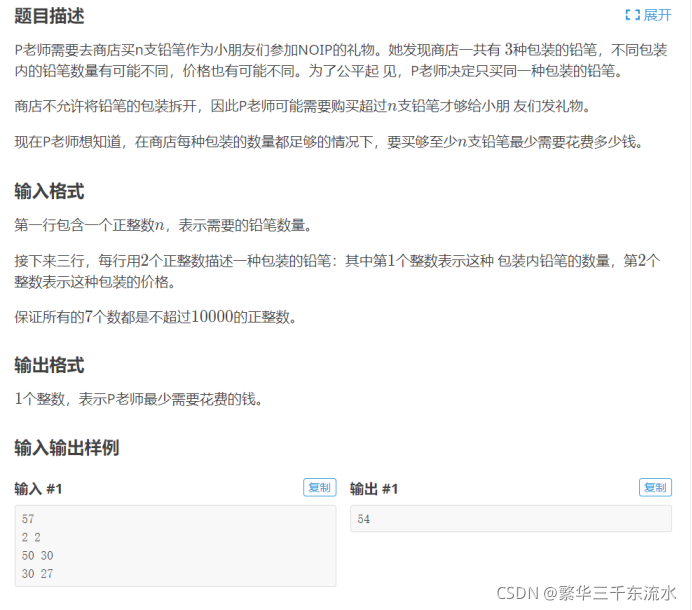Viewport: 692px width, 610px height.
Task: Click the line '30 27' in sample input
Action: (38, 573)
